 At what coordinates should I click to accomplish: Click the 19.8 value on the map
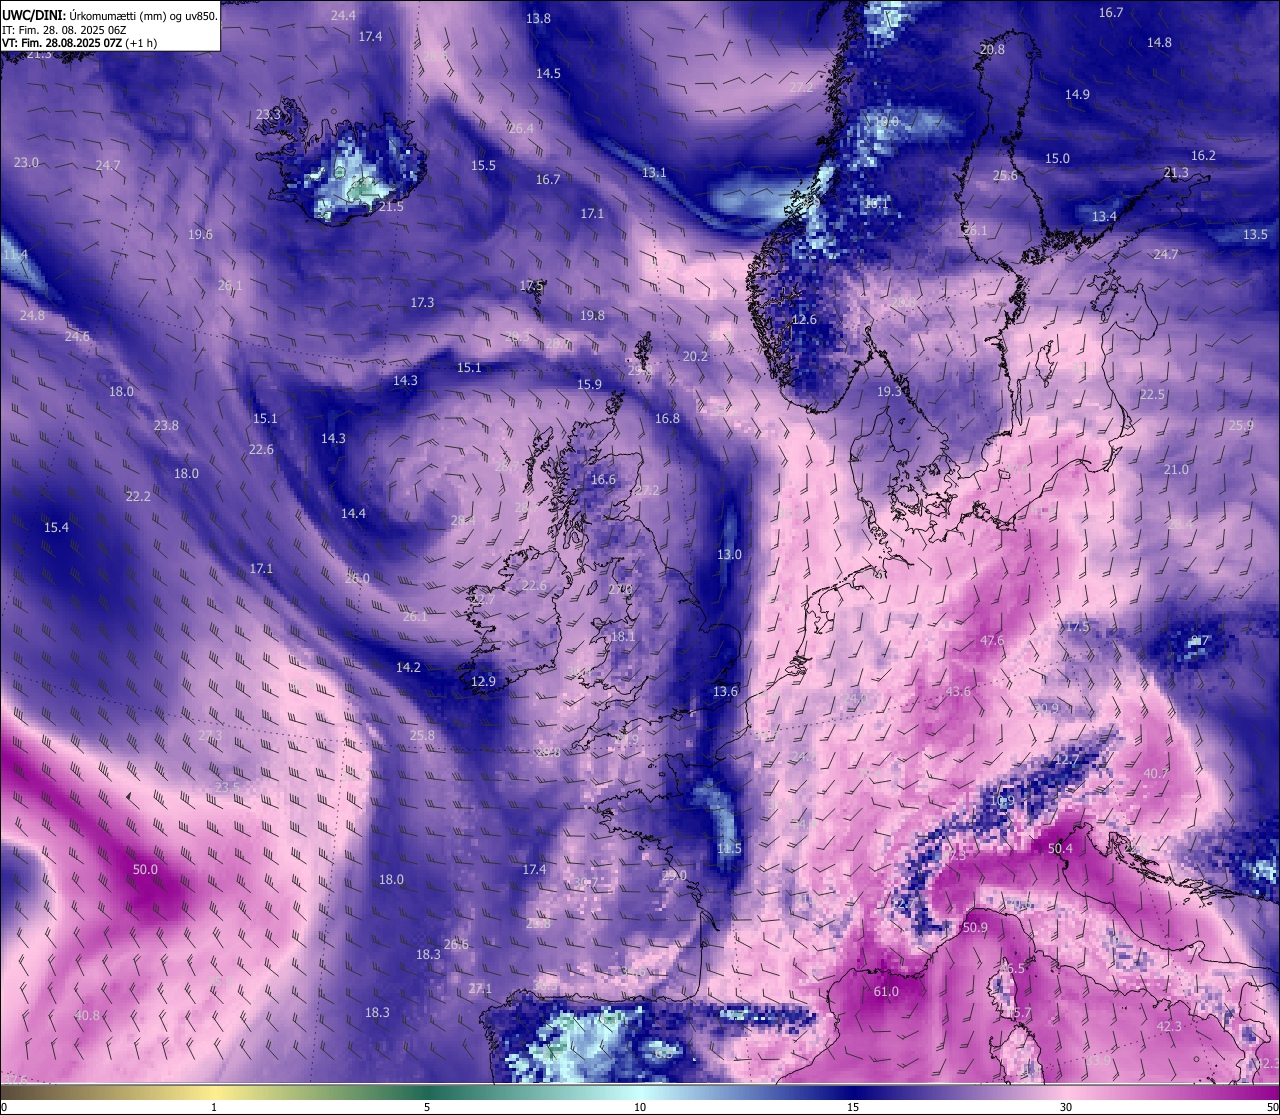click(592, 315)
